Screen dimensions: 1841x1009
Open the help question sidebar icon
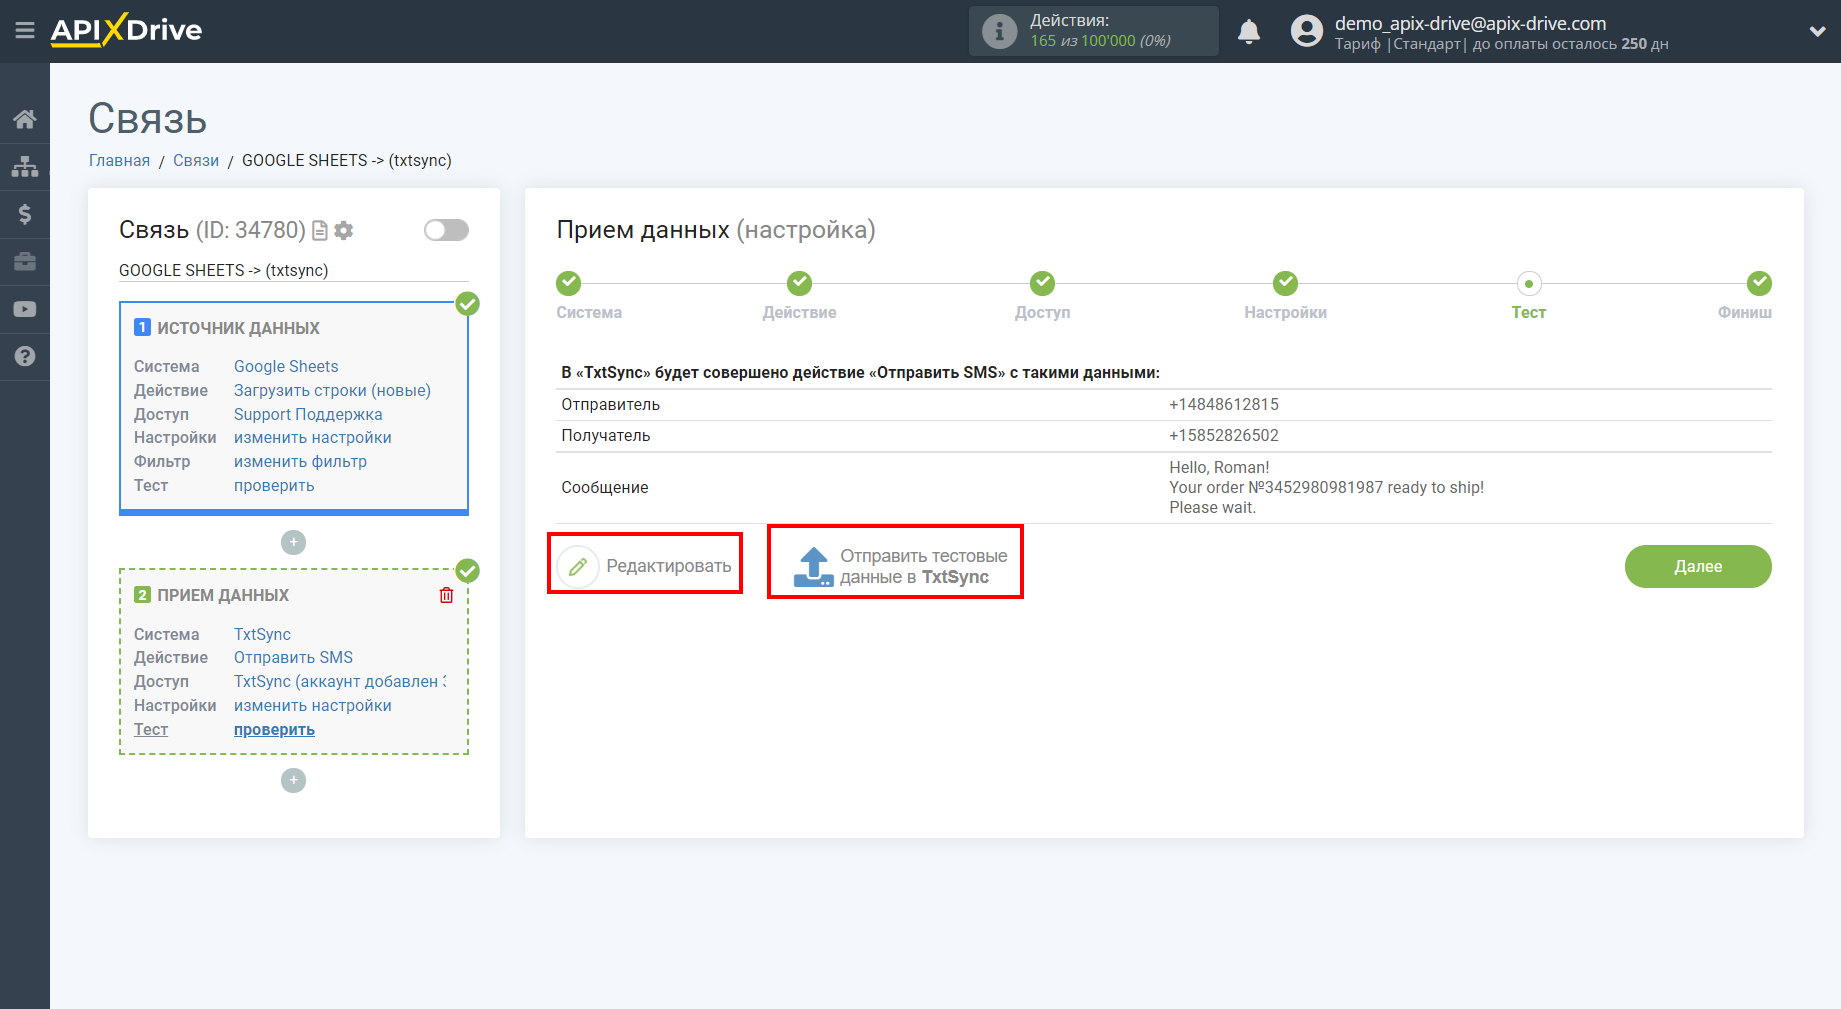(25, 356)
